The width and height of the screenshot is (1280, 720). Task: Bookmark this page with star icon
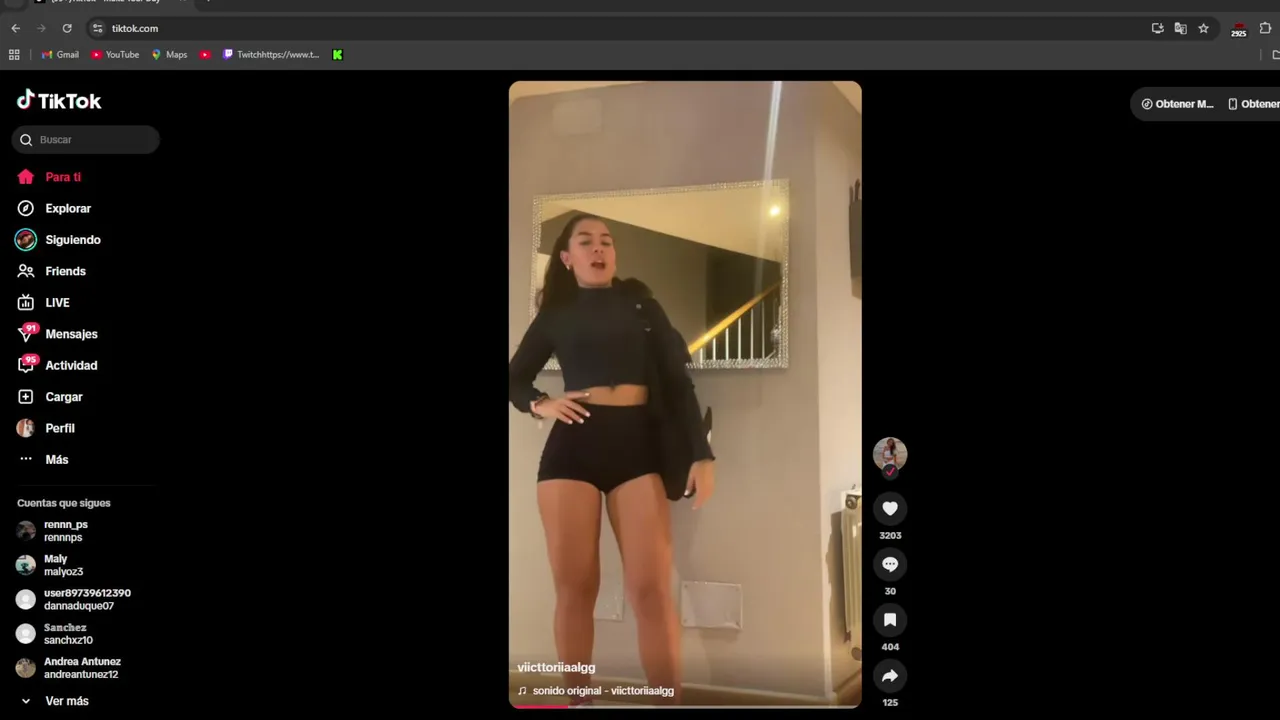pos(1203,28)
